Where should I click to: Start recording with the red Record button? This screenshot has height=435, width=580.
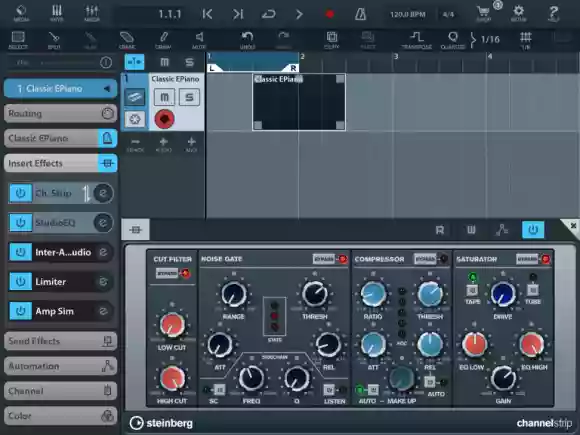(x=330, y=14)
